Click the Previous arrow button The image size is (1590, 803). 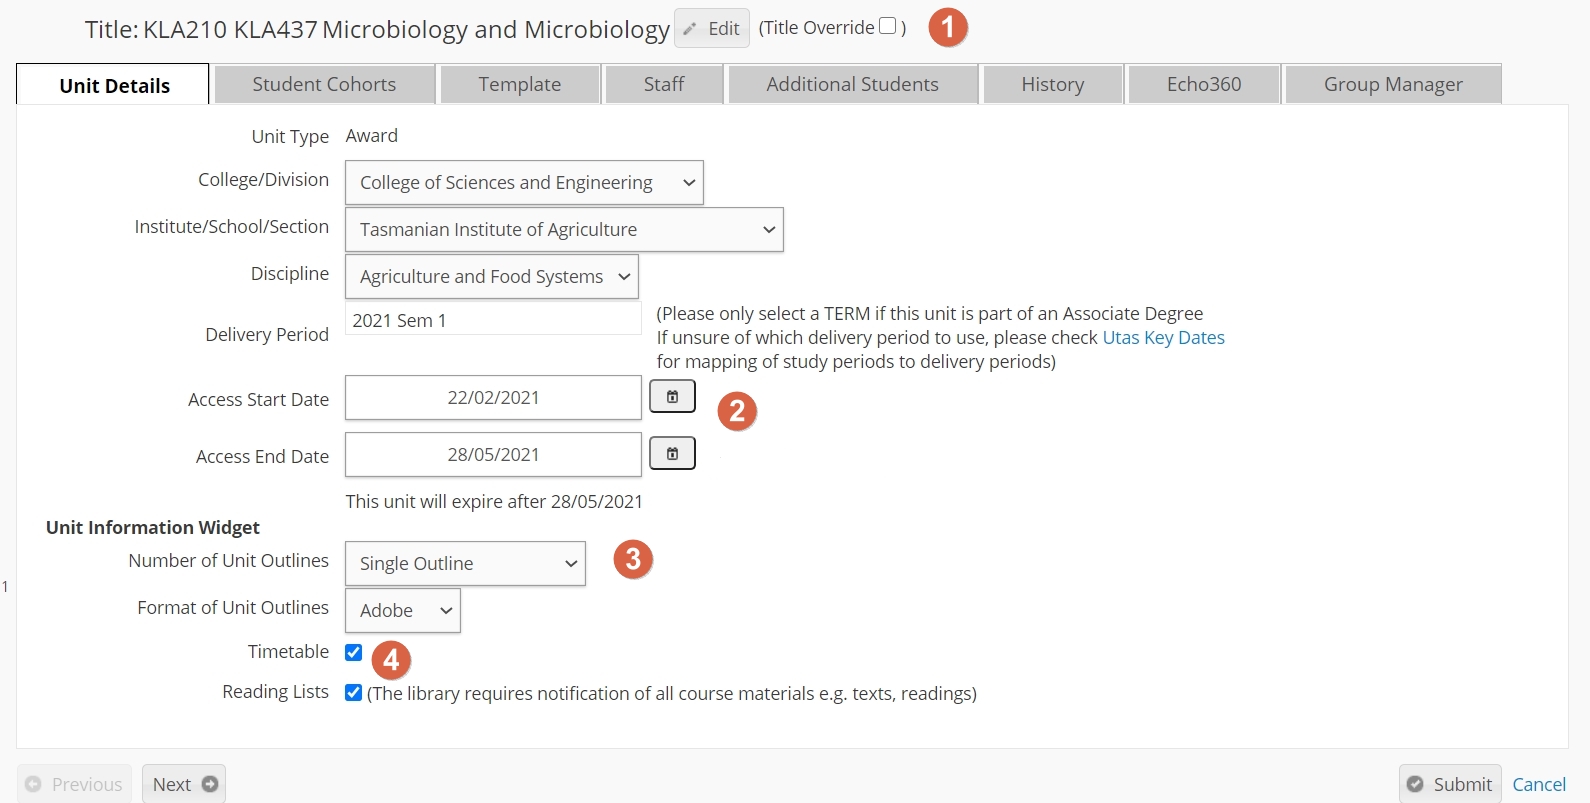coord(74,784)
